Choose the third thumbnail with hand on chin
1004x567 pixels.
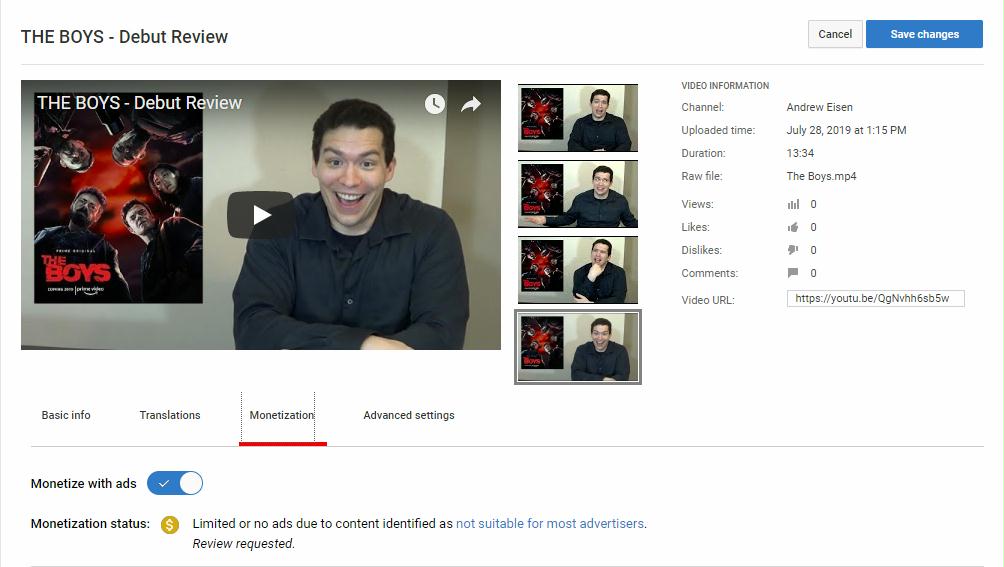(578, 270)
